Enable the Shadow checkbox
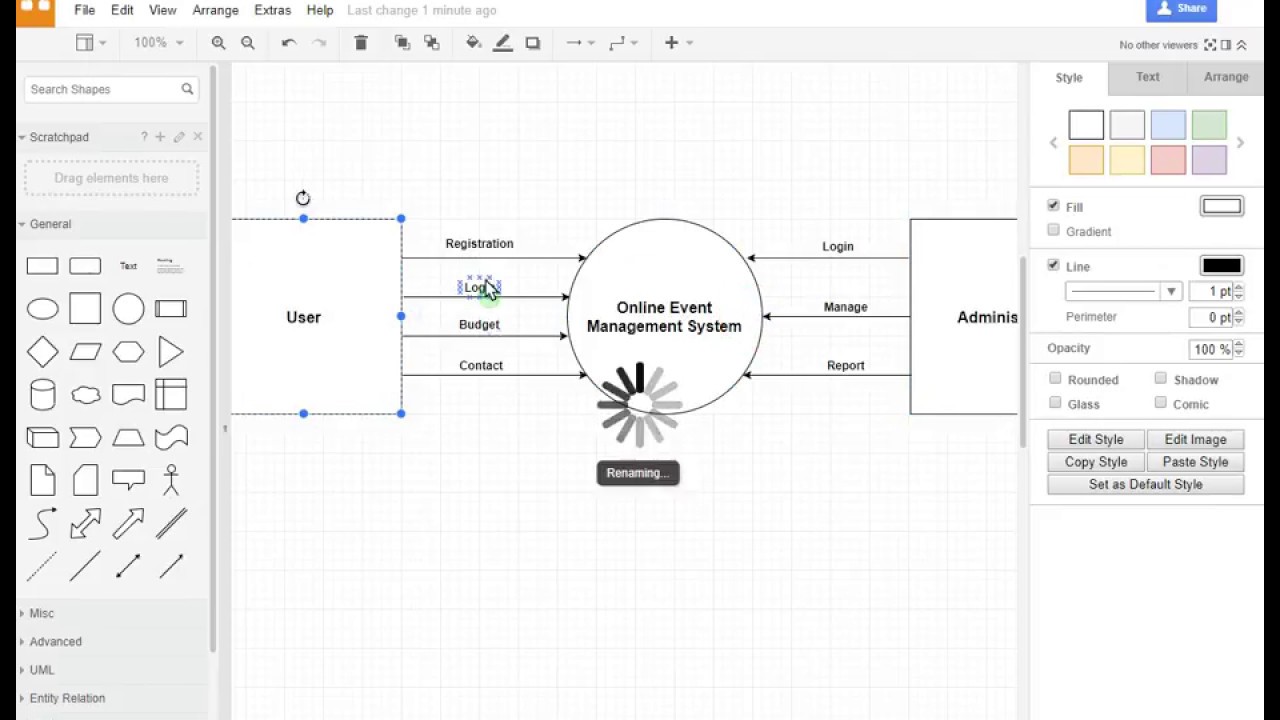This screenshot has width=1280, height=720. (1160, 378)
